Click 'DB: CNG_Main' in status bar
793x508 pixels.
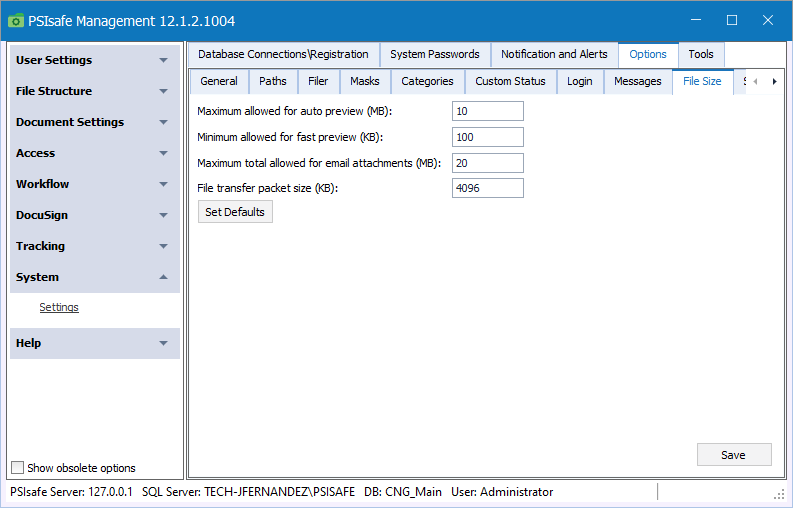[x=403, y=492]
